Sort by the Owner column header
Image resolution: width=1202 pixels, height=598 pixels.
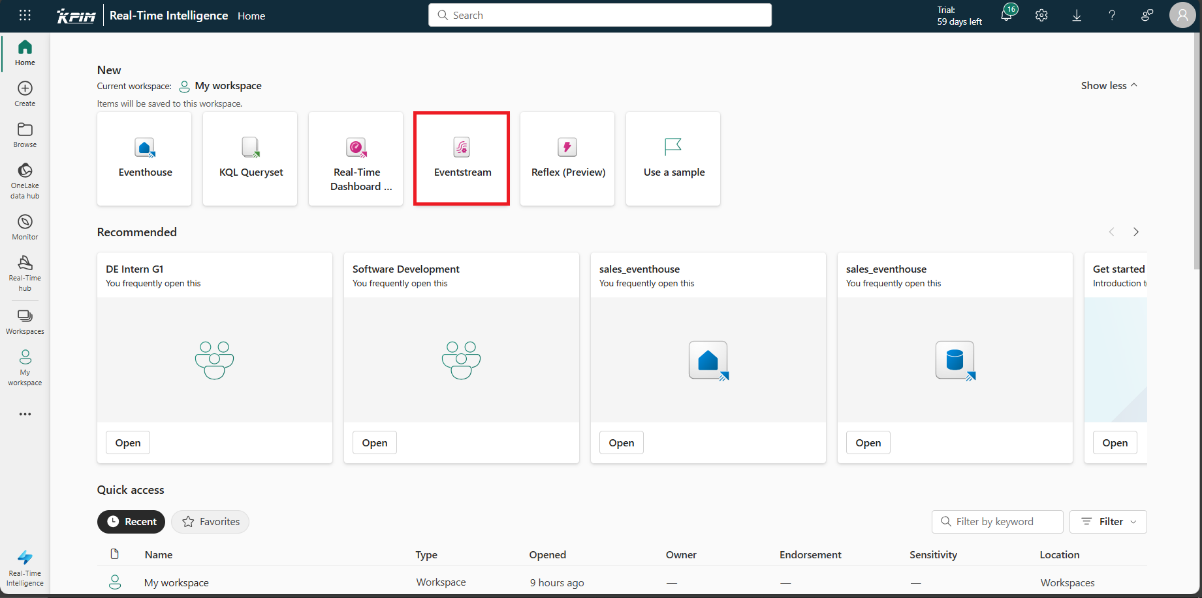point(681,555)
